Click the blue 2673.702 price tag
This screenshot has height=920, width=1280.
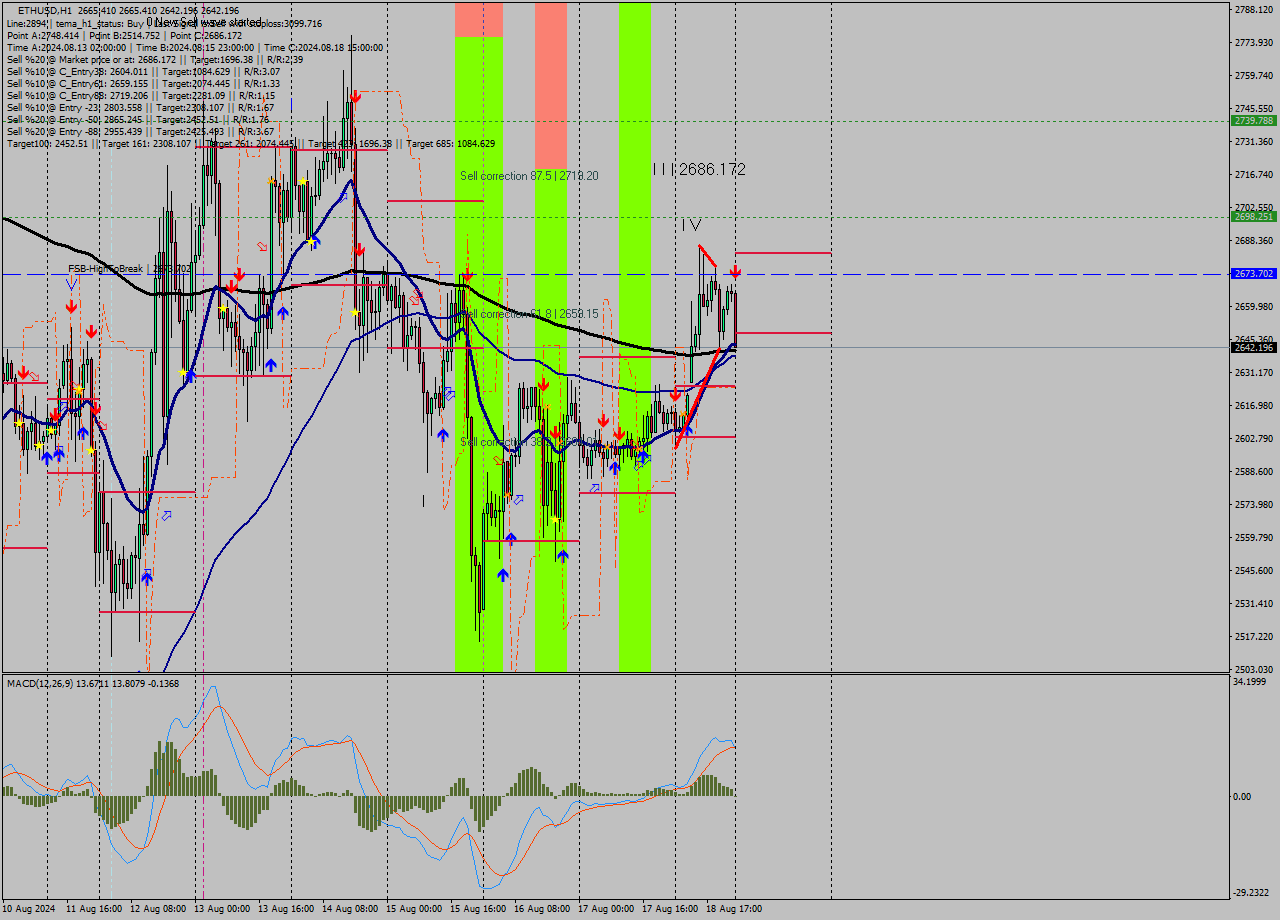pyautogui.click(x=1254, y=273)
